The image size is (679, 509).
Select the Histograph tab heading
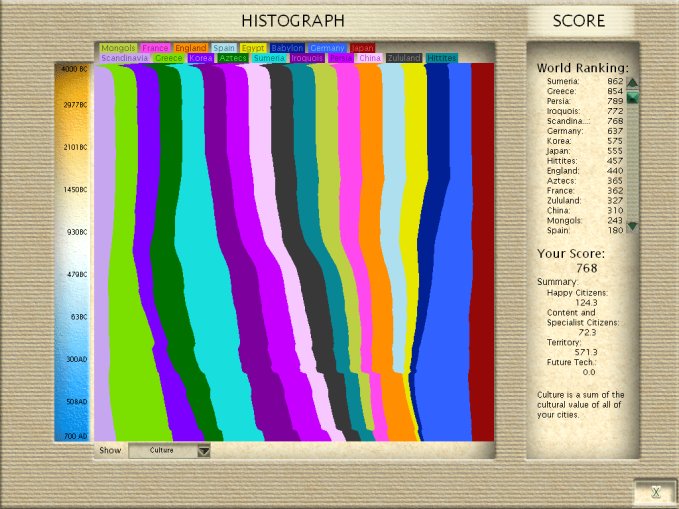click(x=292, y=20)
